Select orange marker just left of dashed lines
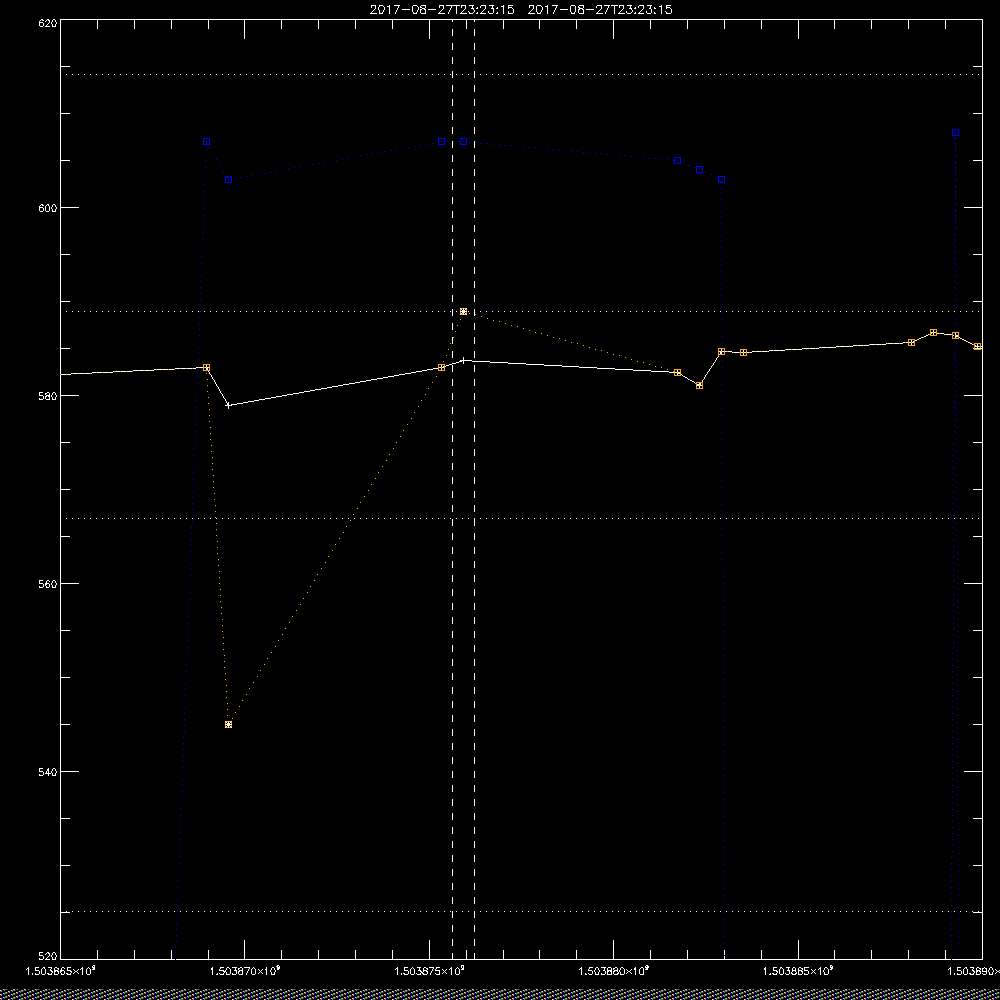The image size is (1000, 1000). [x=441, y=367]
